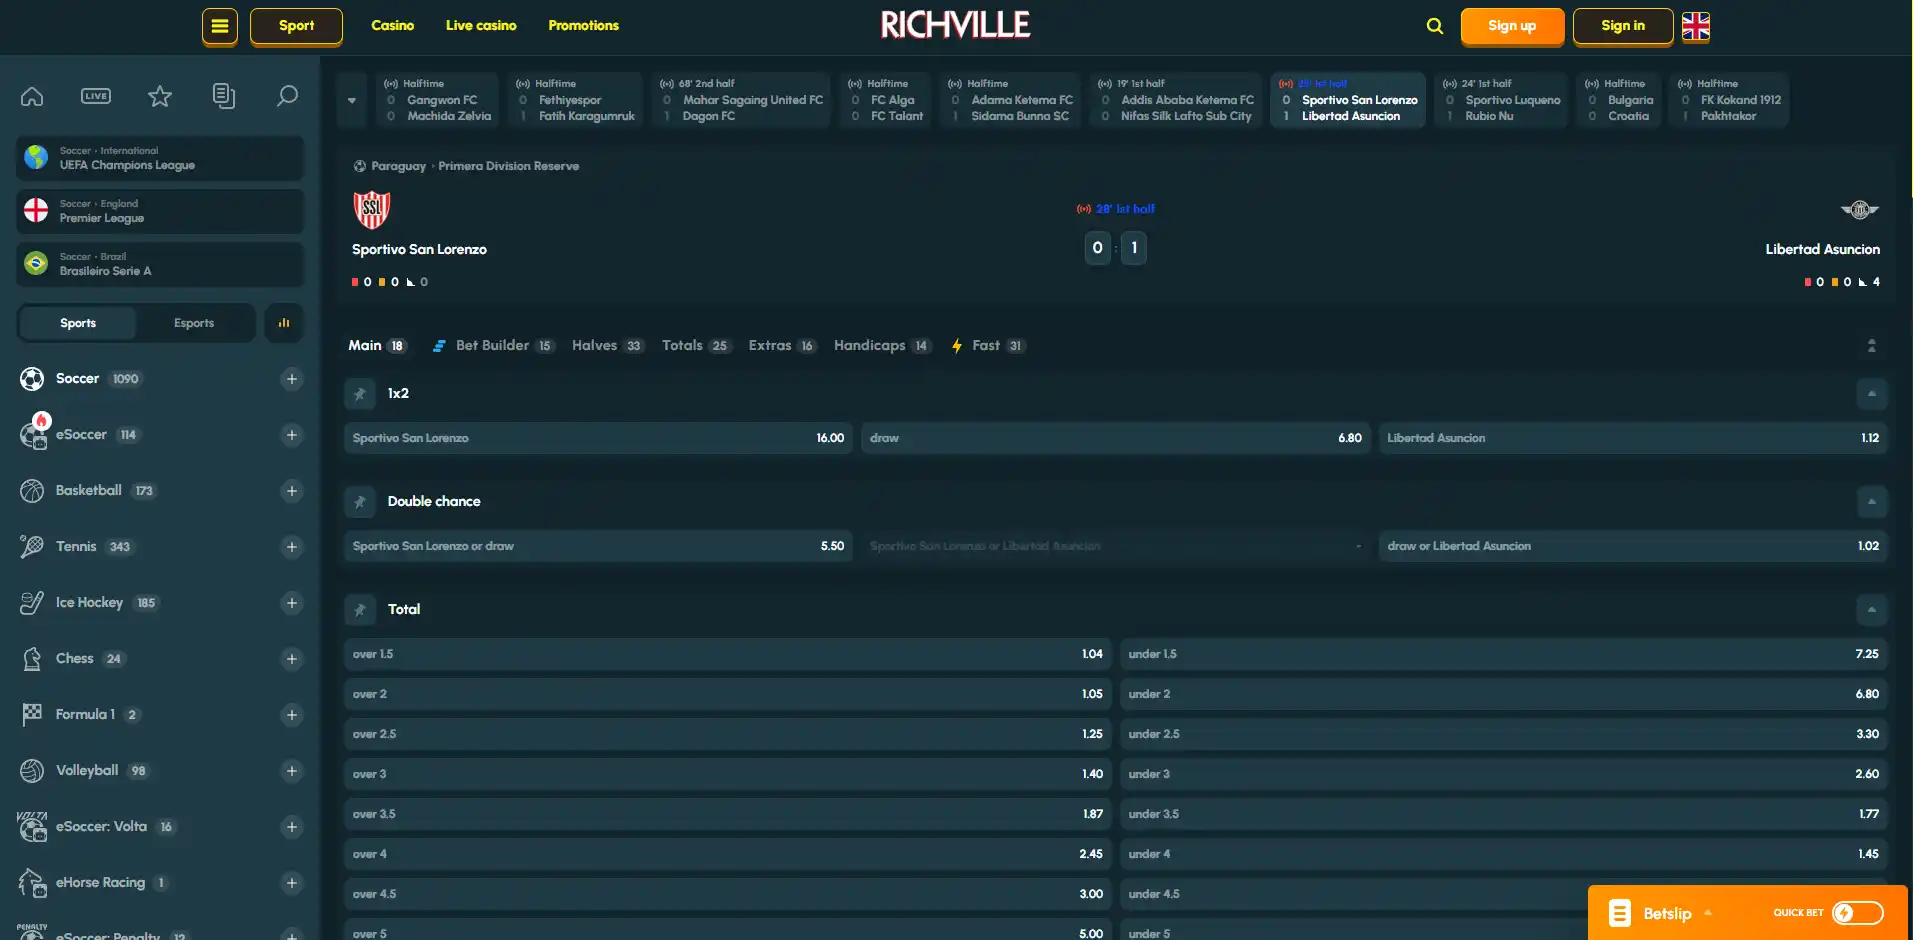Pin the Total market
This screenshot has width=1913, height=940.
click(x=360, y=610)
